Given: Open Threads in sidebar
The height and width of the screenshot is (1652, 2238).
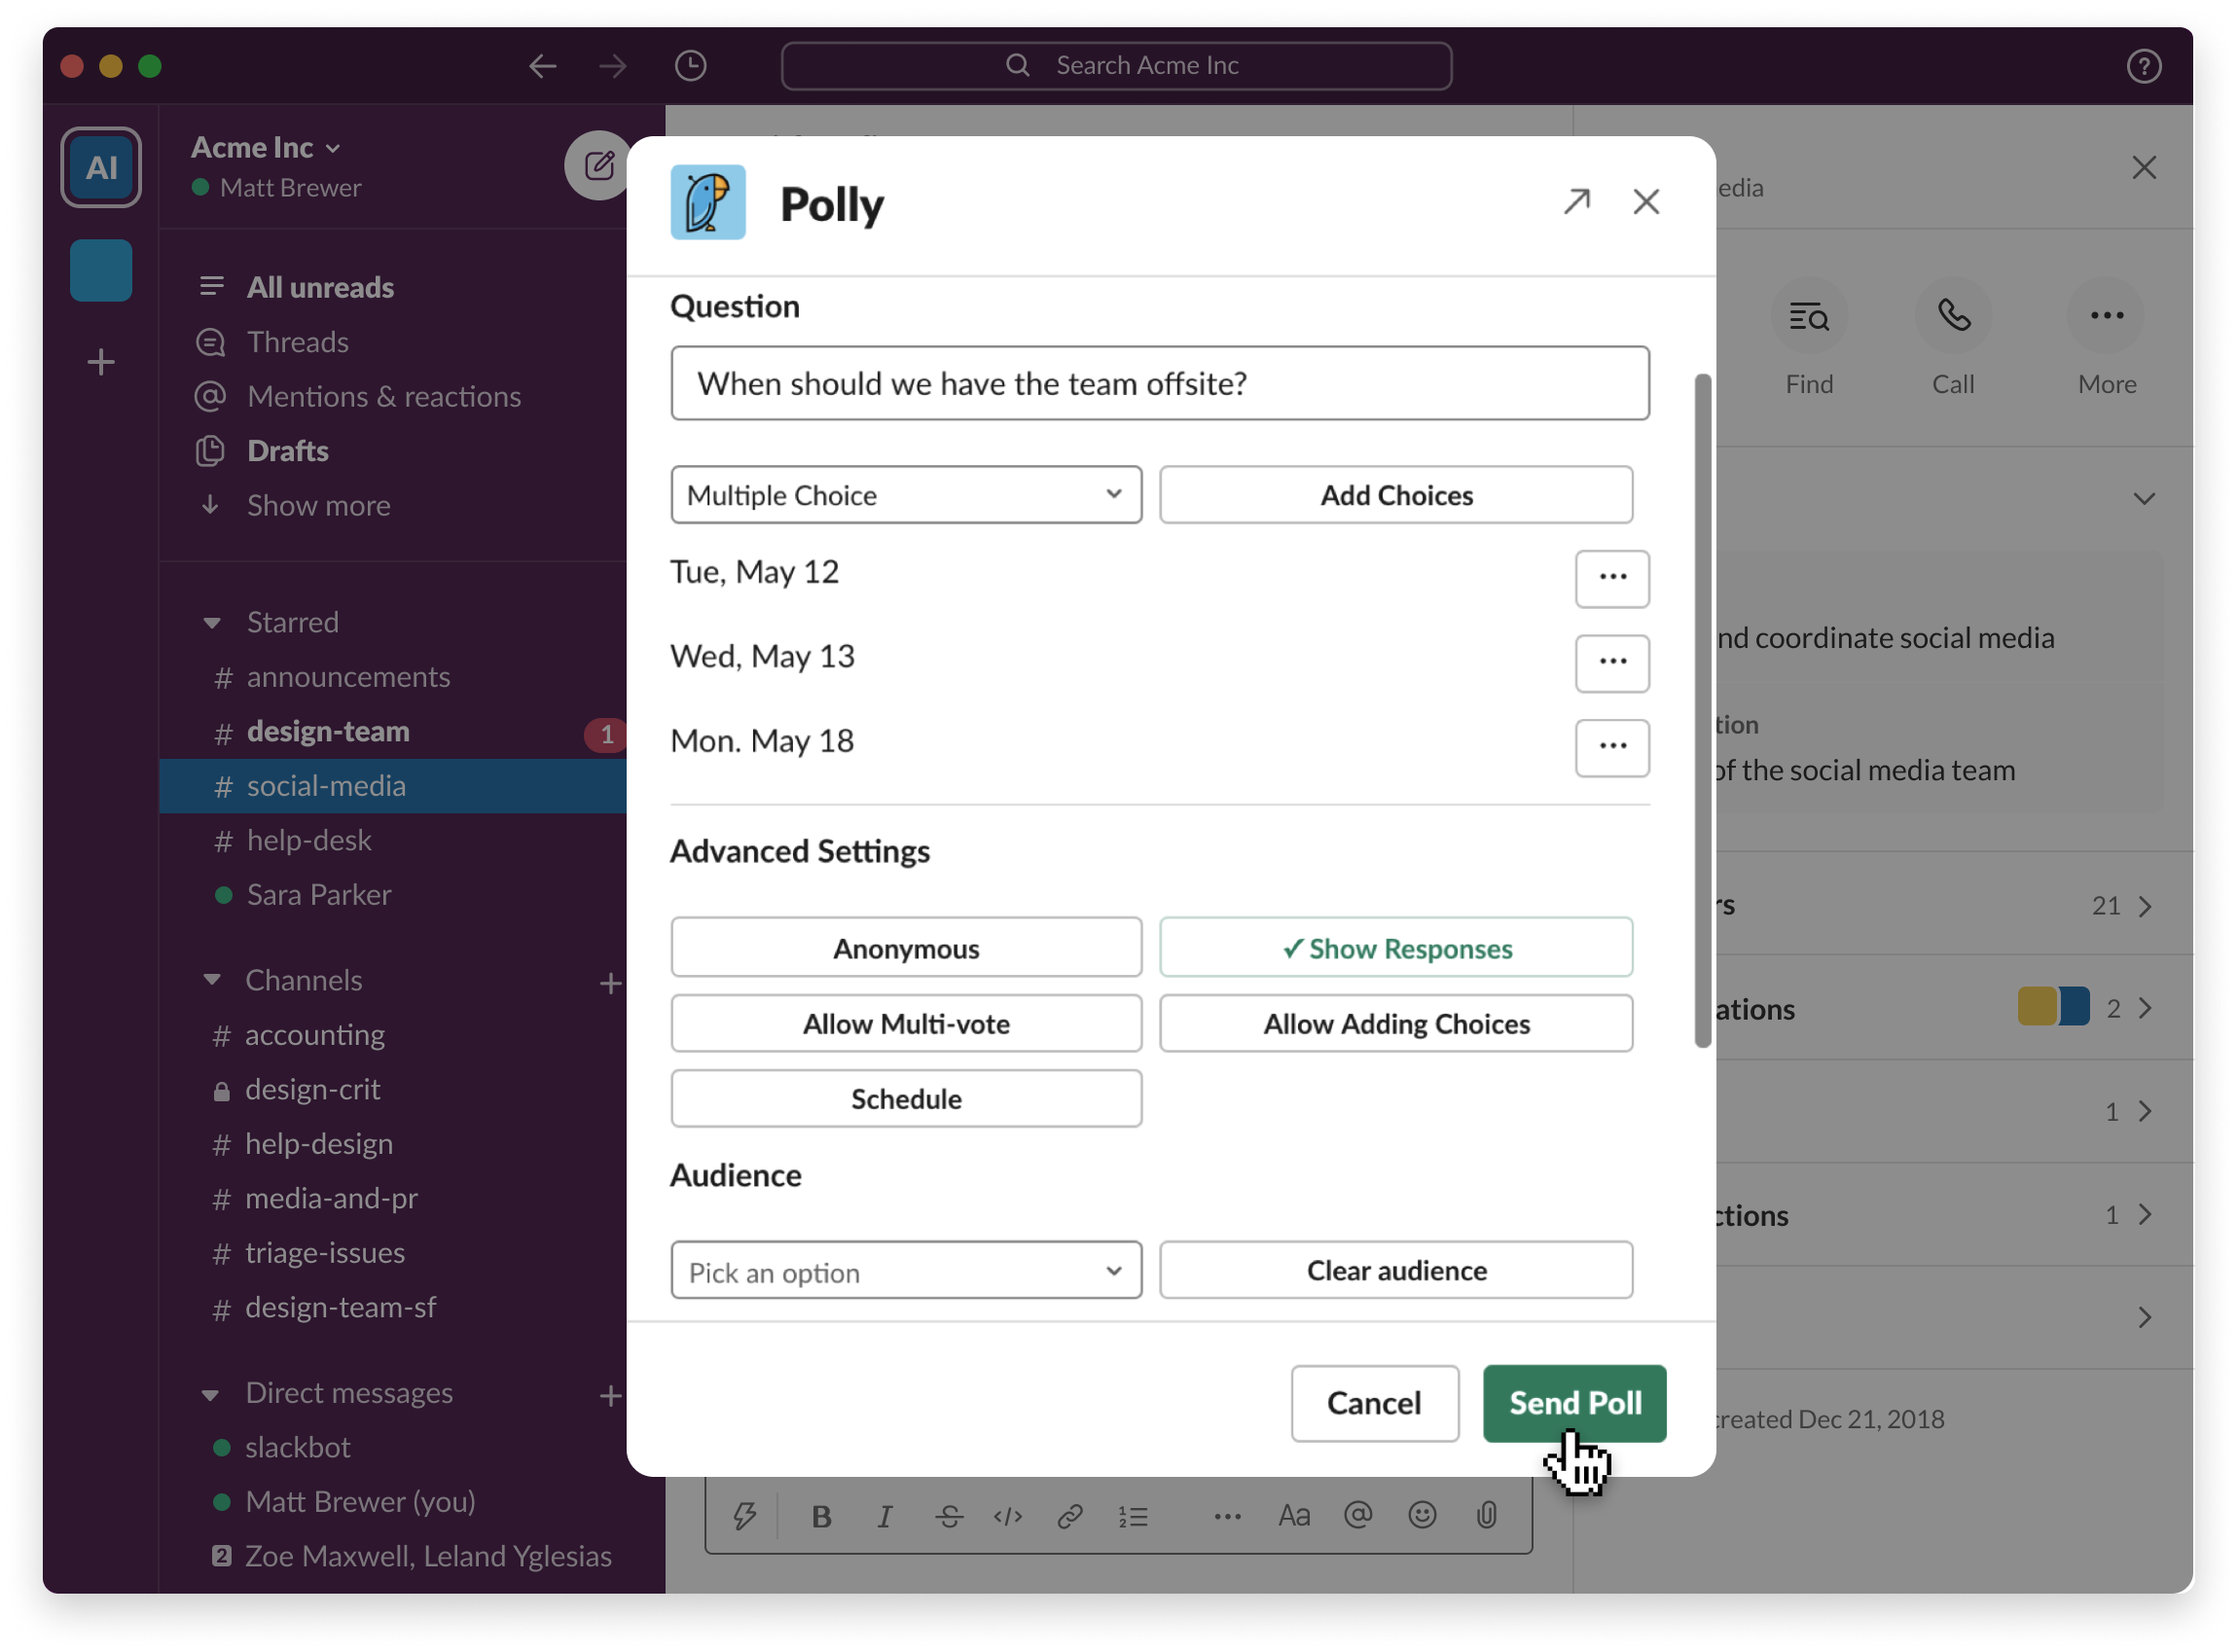Looking at the screenshot, I should click(x=297, y=342).
